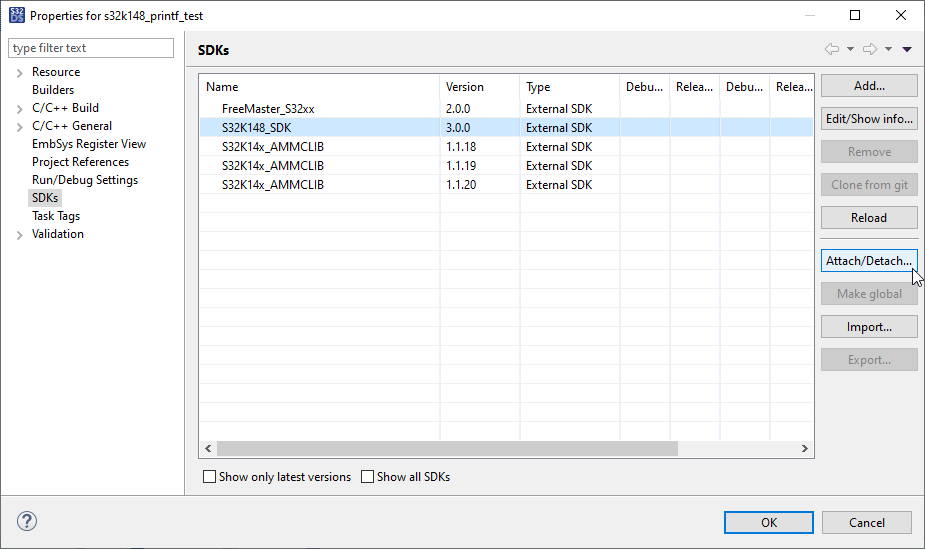
Task: Sort by the Name column header
Action: point(319,87)
